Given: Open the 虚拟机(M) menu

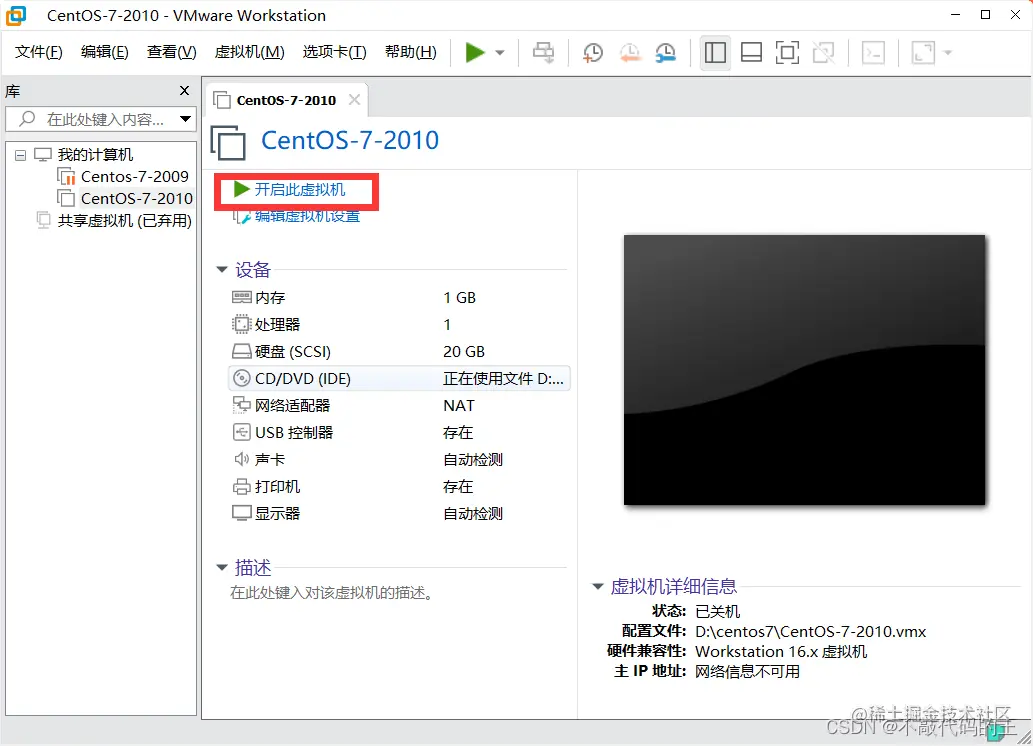Looking at the screenshot, I should pyautogui.click(x=249, y=52).
